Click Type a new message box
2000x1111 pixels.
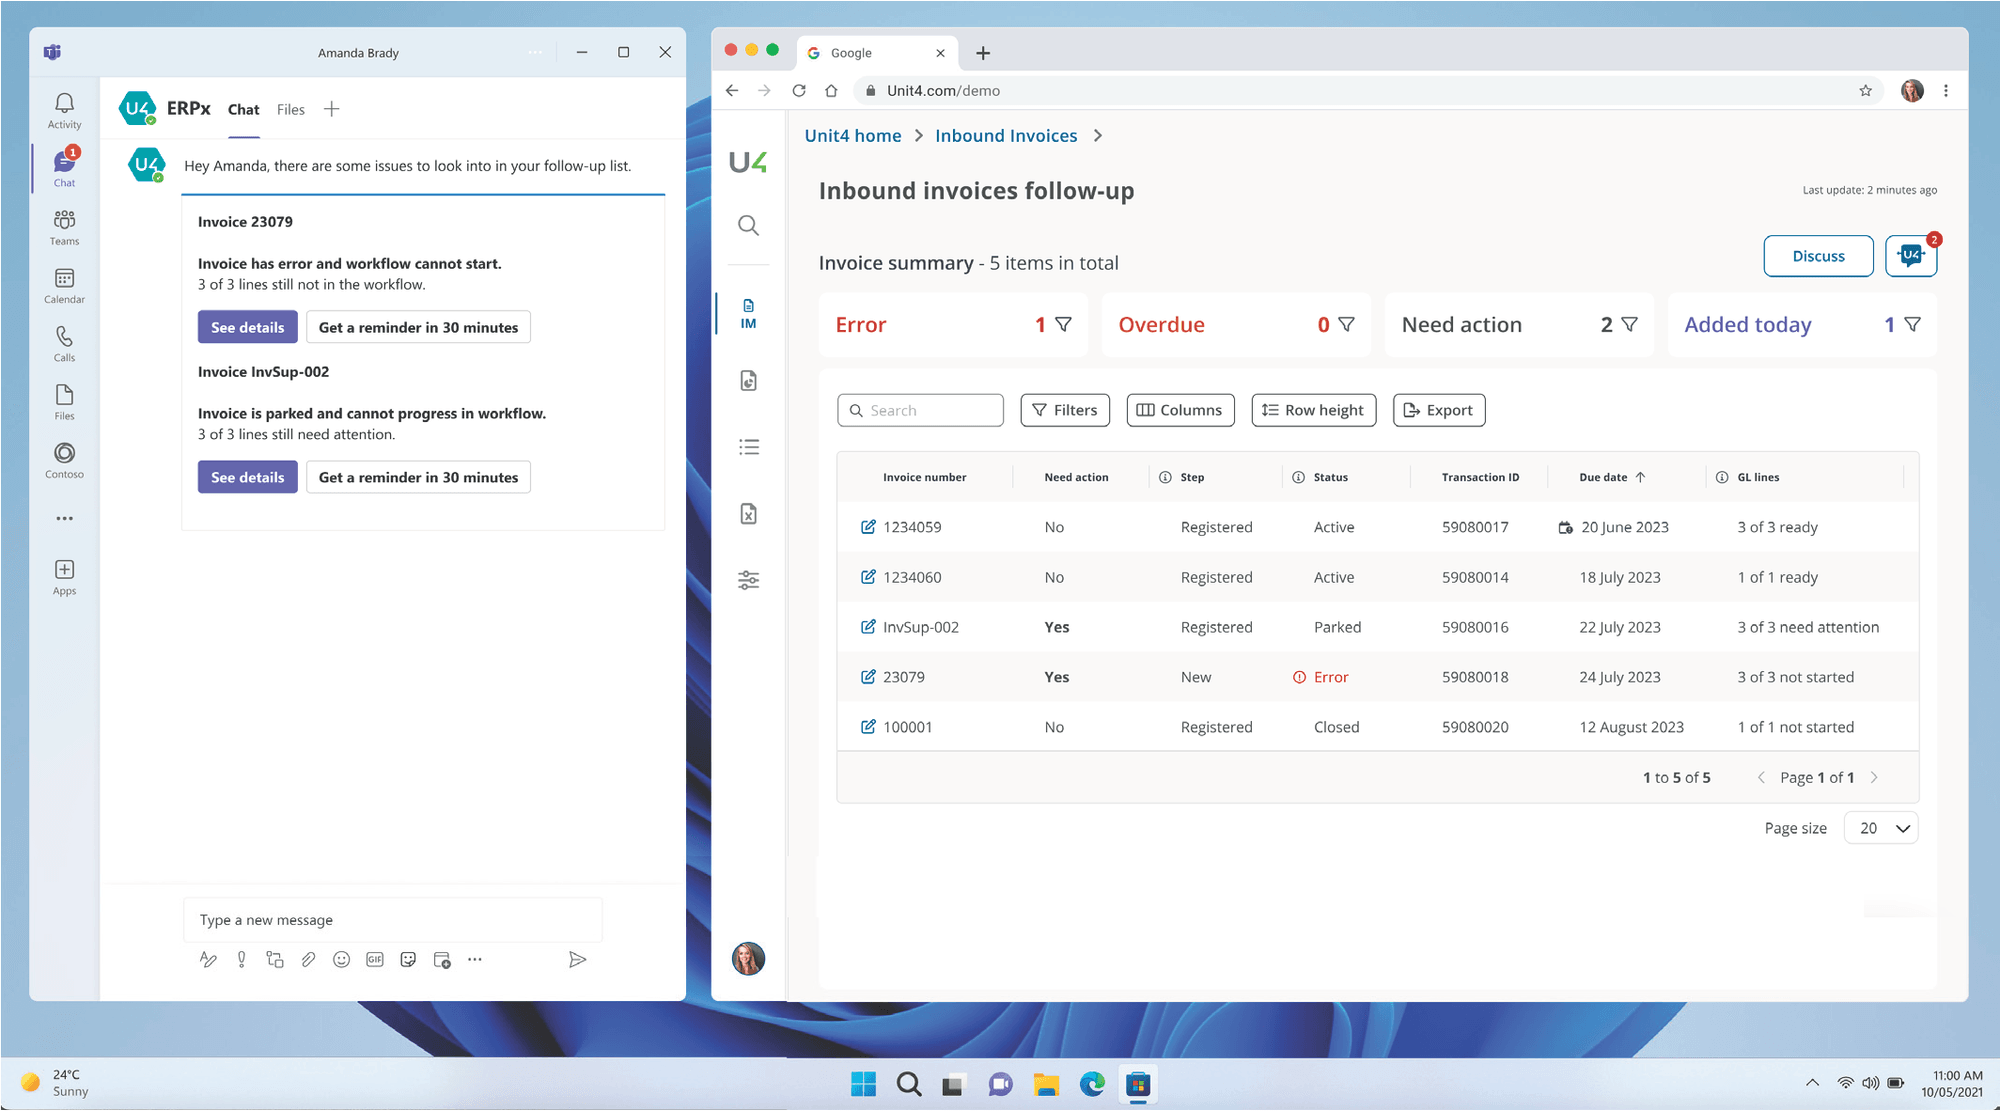coord(392,920)
